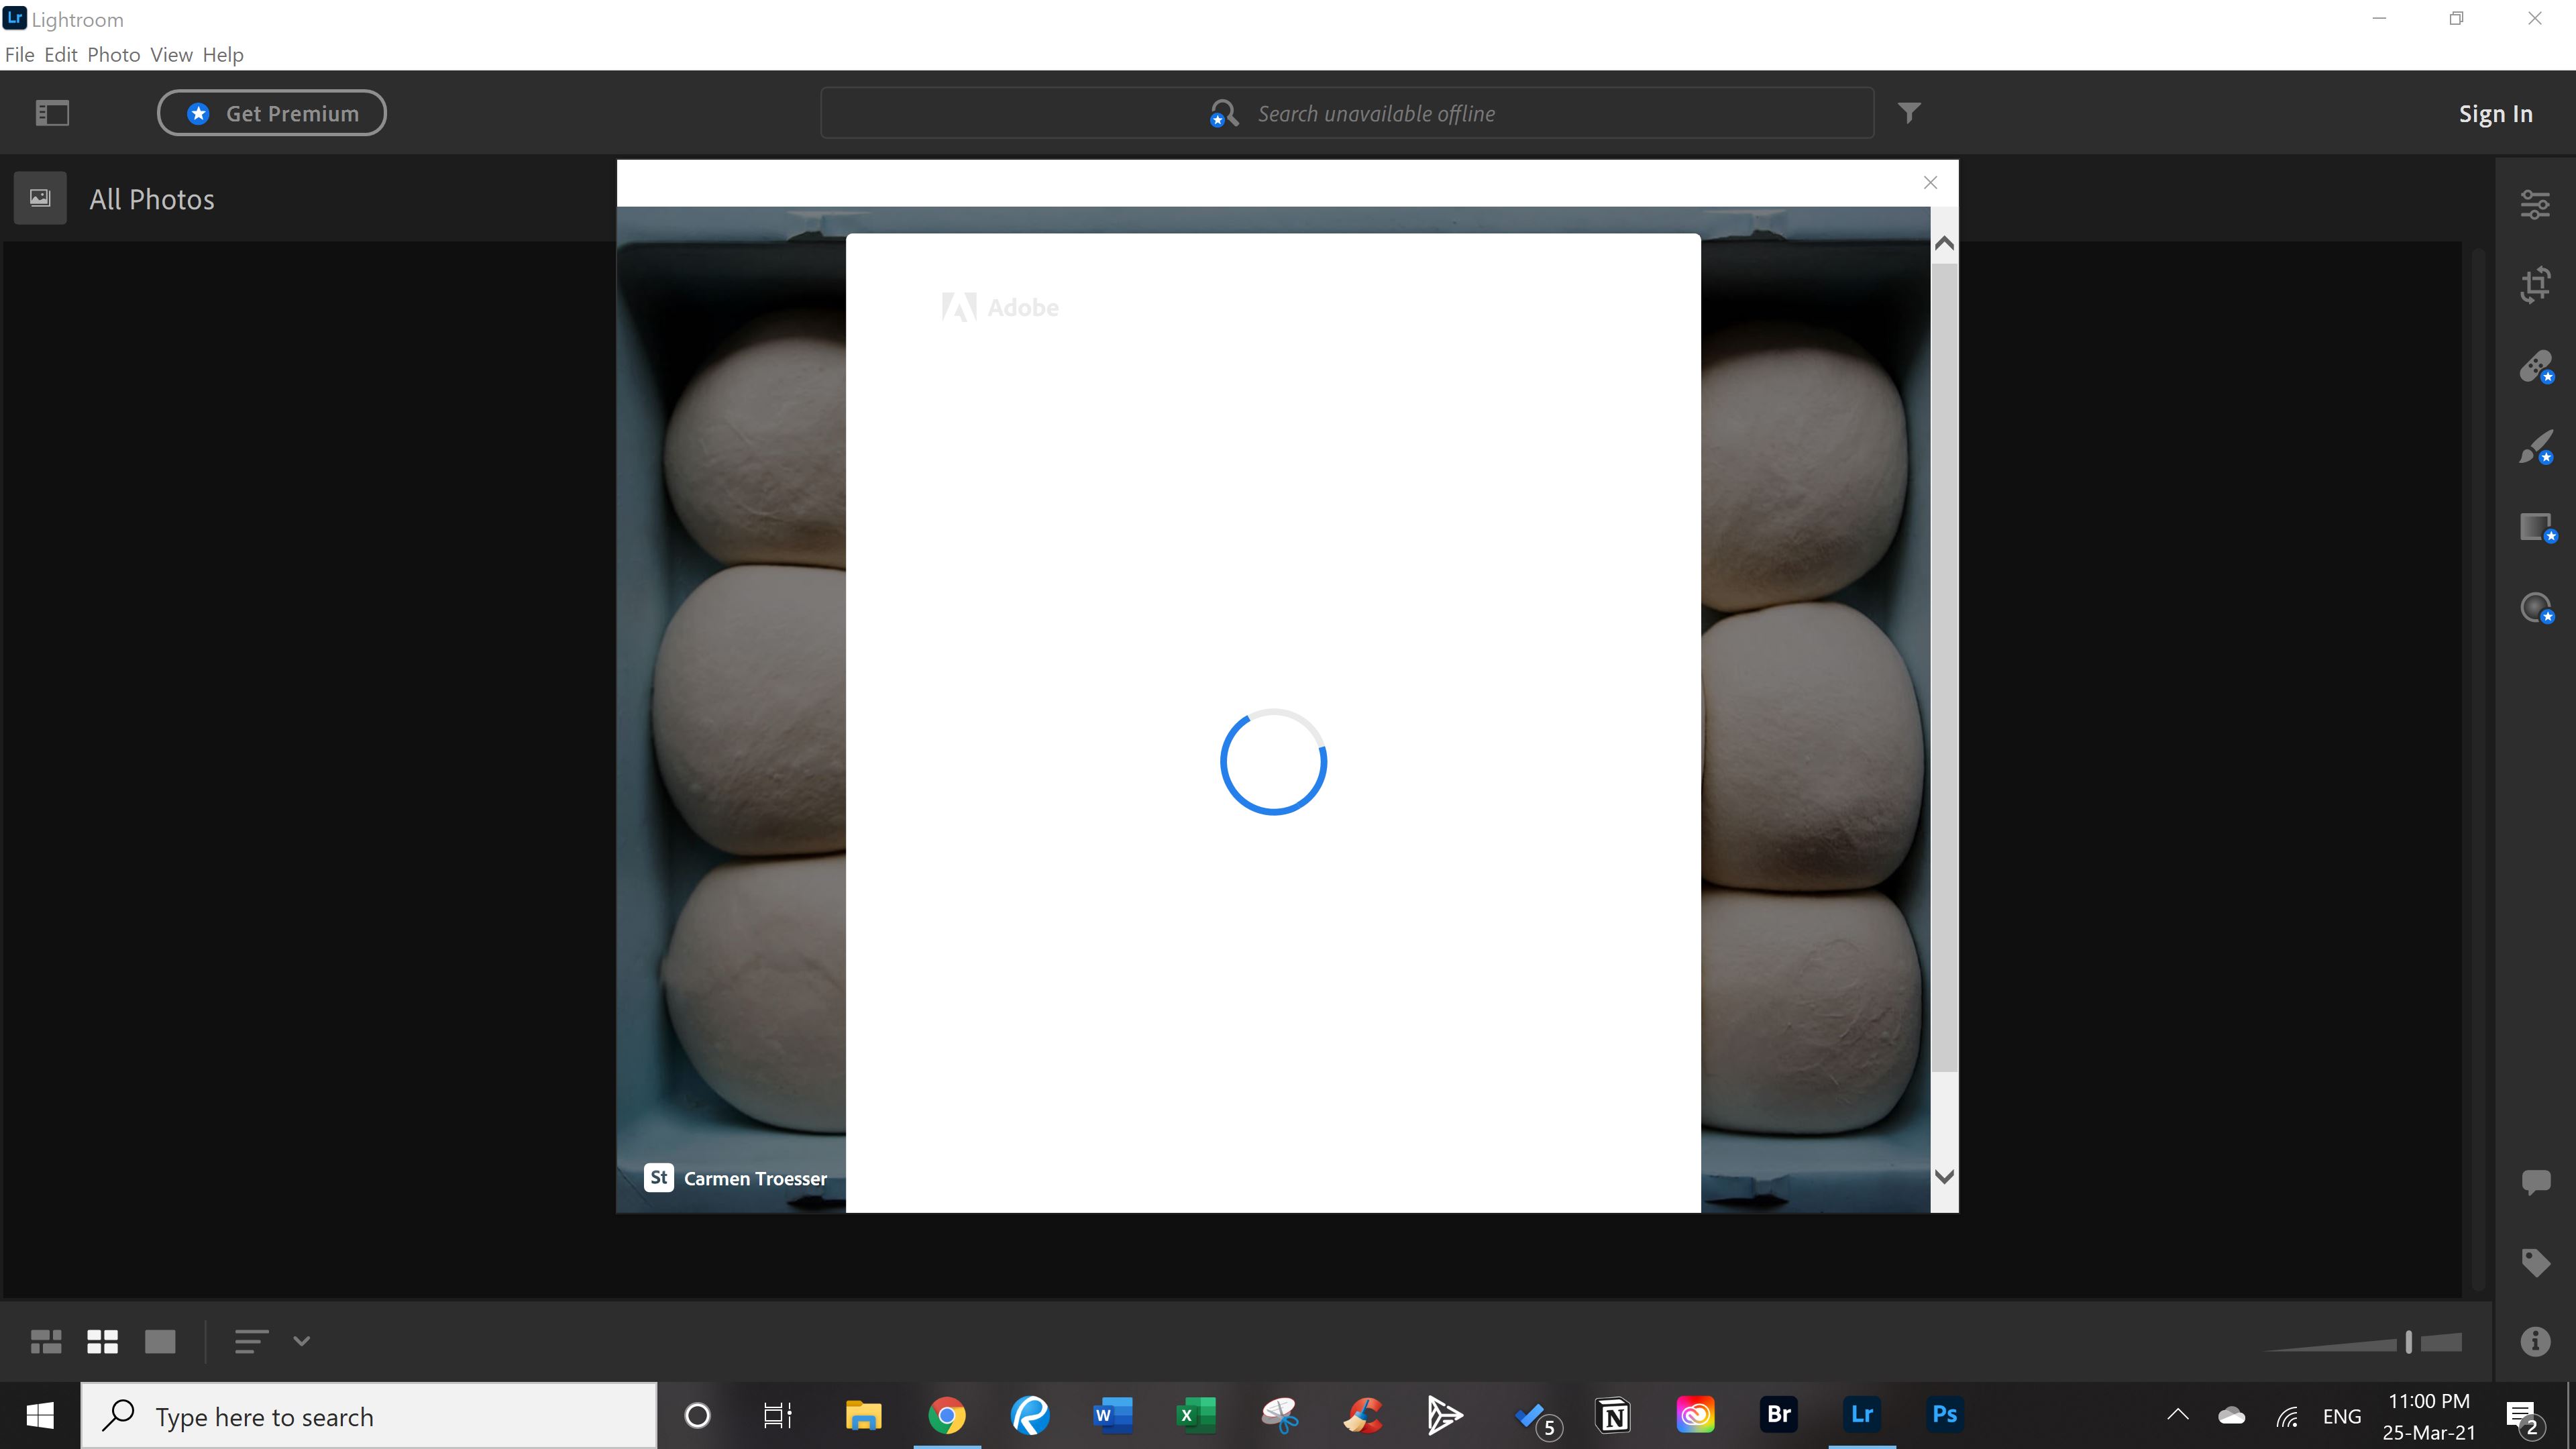This screenshot has width=2576, height=1449.
Task: Switch to Photo Grid view
Action: pos(46,1341)
